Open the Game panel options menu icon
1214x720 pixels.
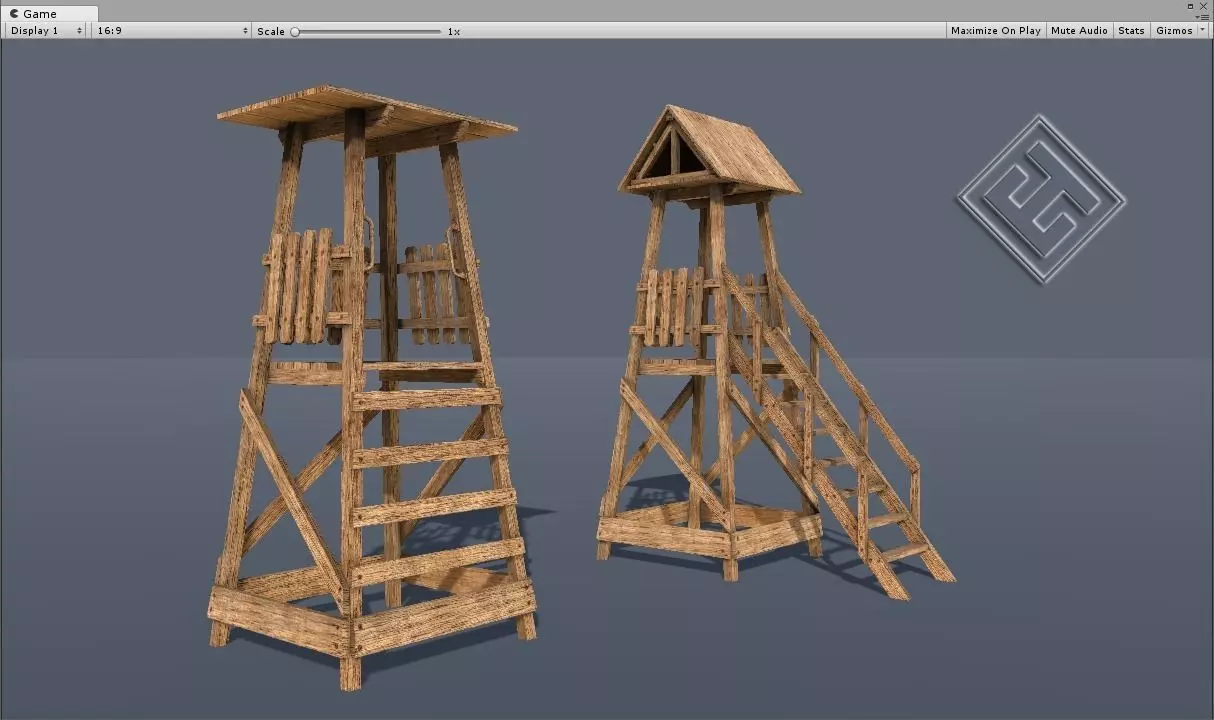tap(1203, 17)
